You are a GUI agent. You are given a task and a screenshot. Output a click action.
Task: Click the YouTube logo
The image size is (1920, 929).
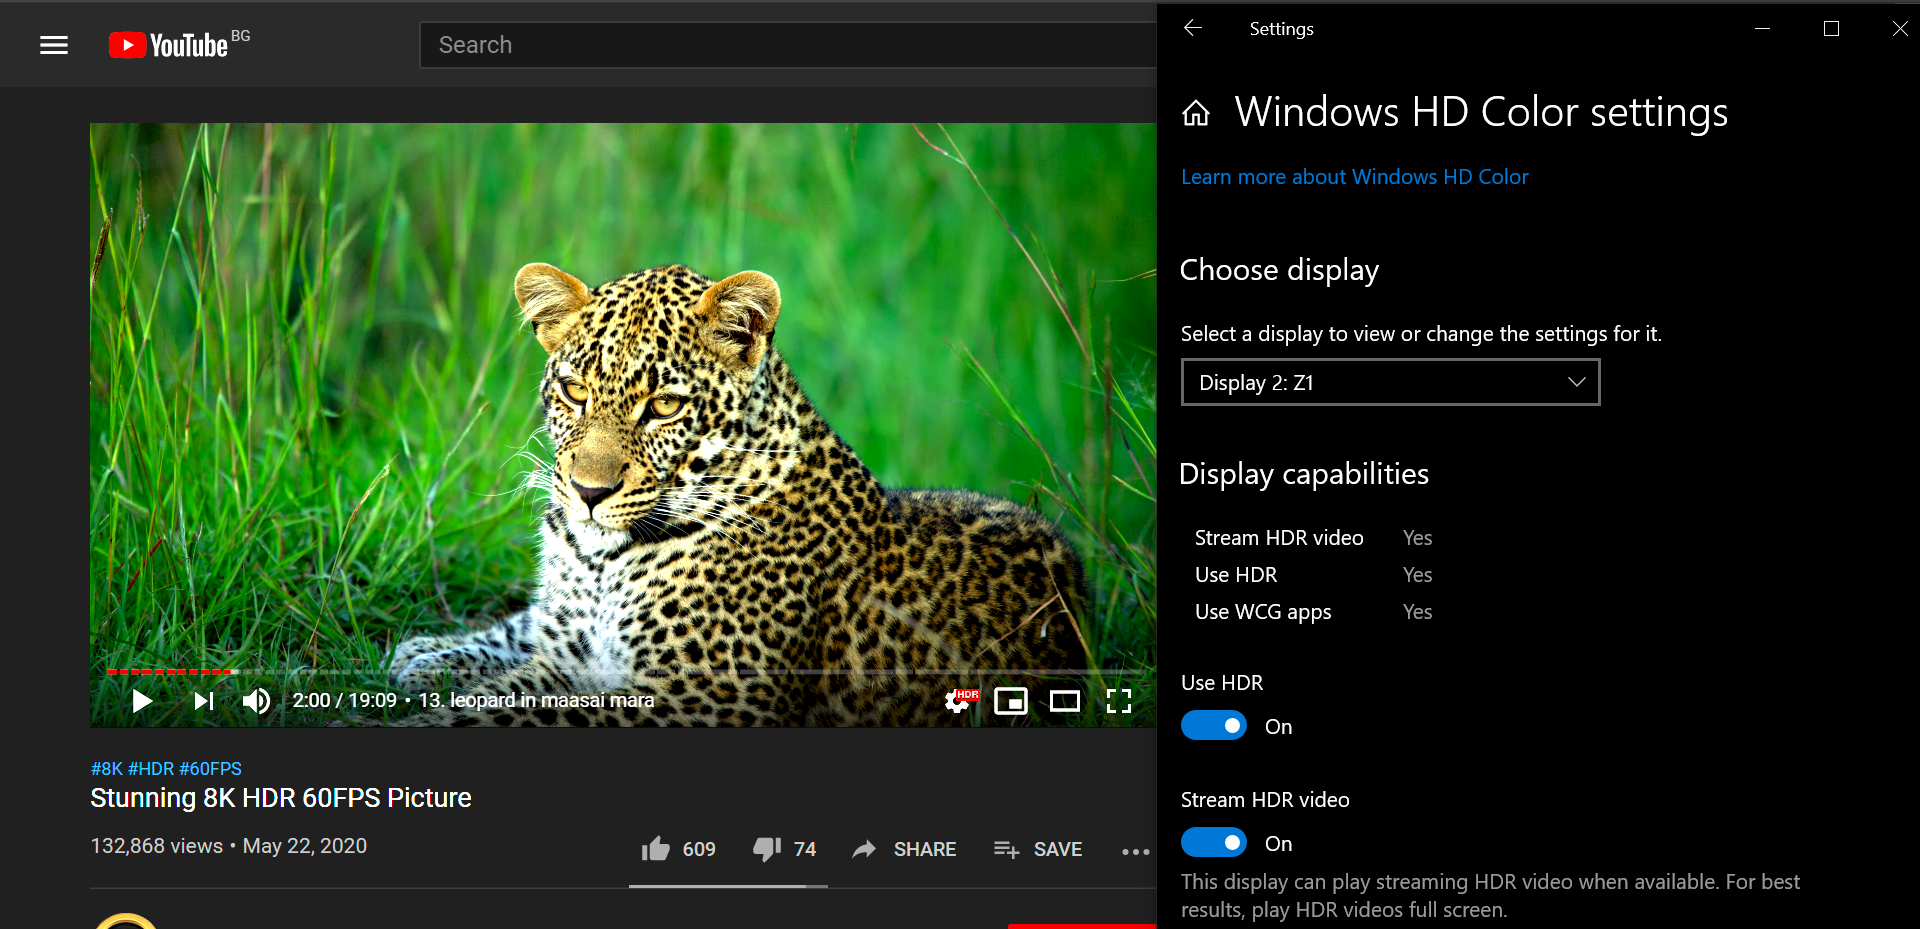(170, 45)
